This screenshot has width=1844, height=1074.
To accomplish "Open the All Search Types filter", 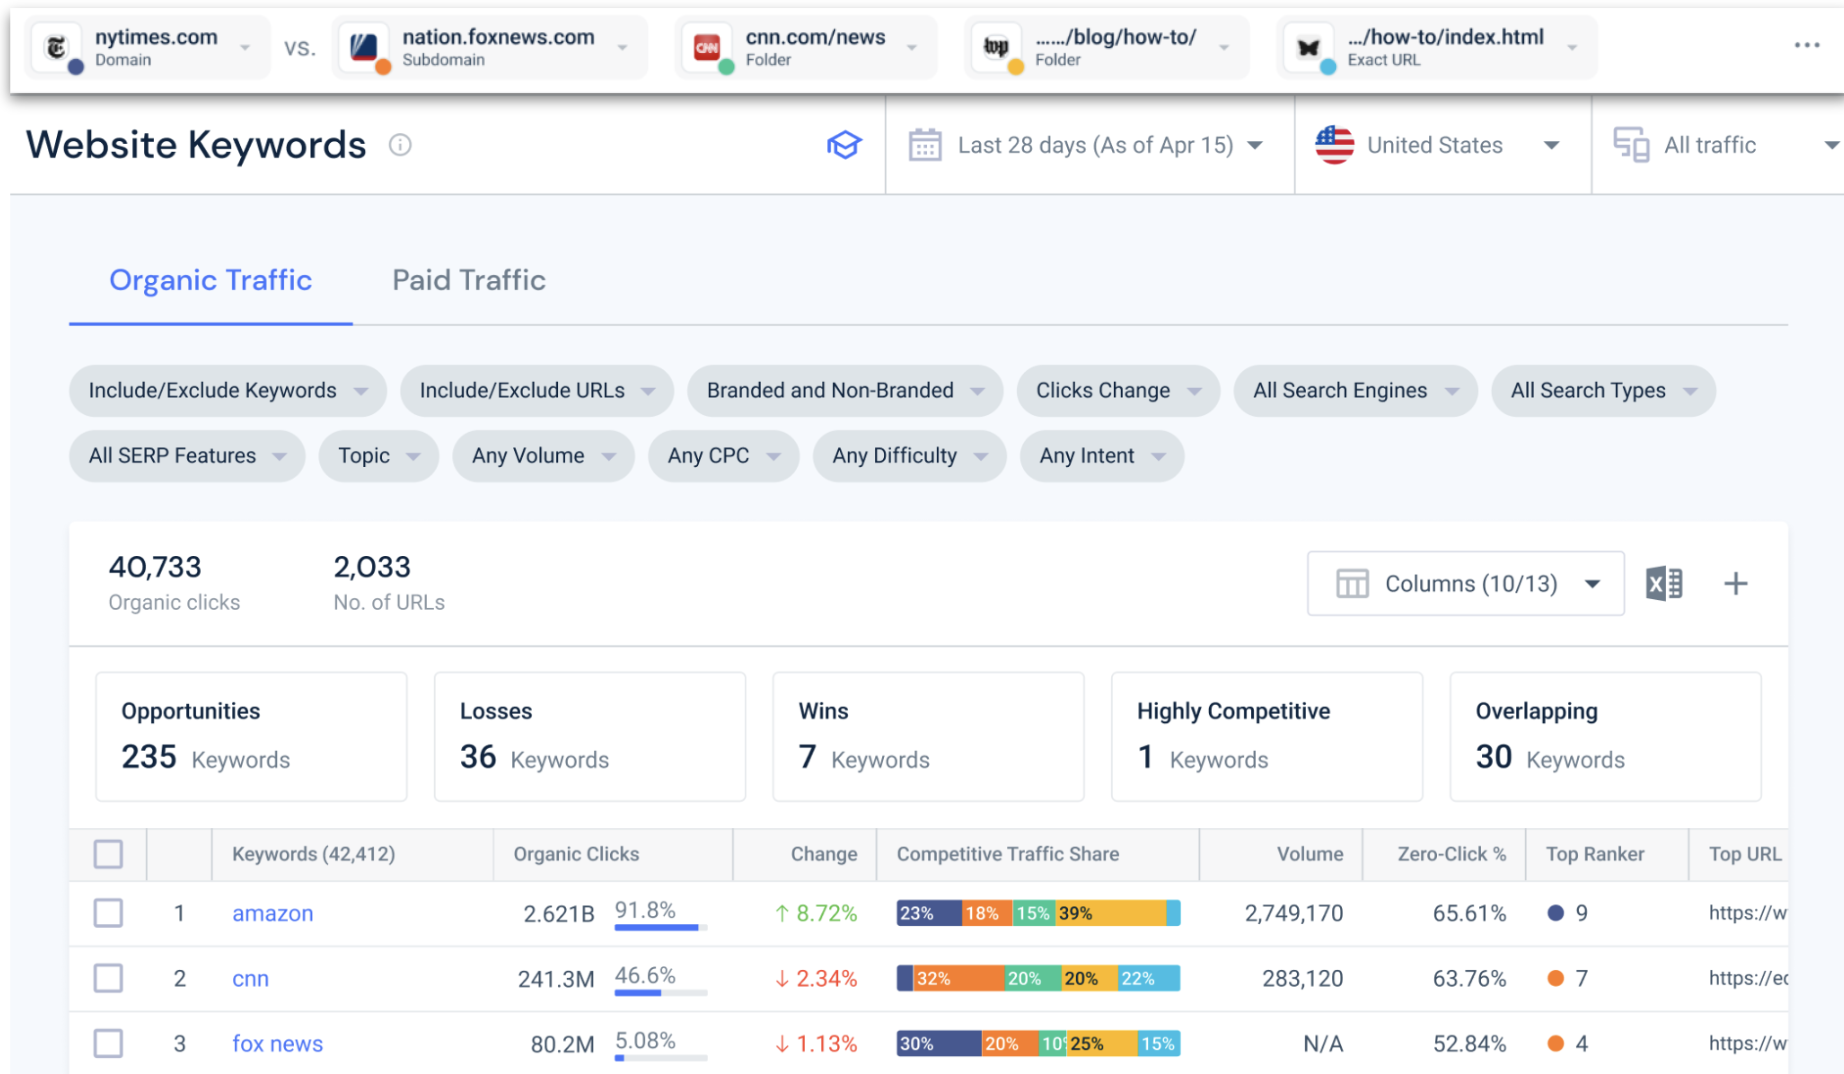I will [1603, 390].
